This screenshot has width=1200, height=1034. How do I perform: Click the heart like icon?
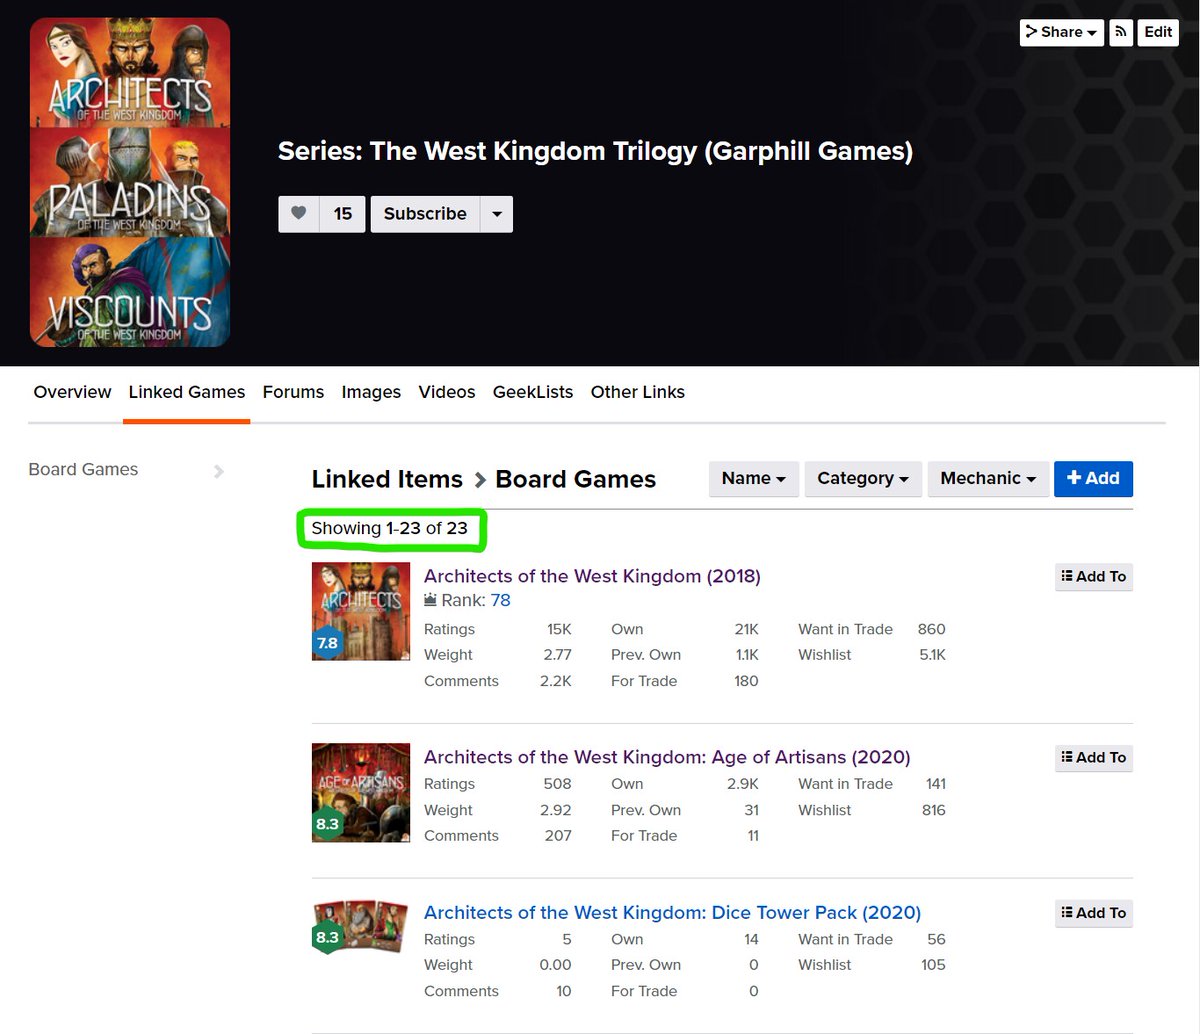[298, 214]
